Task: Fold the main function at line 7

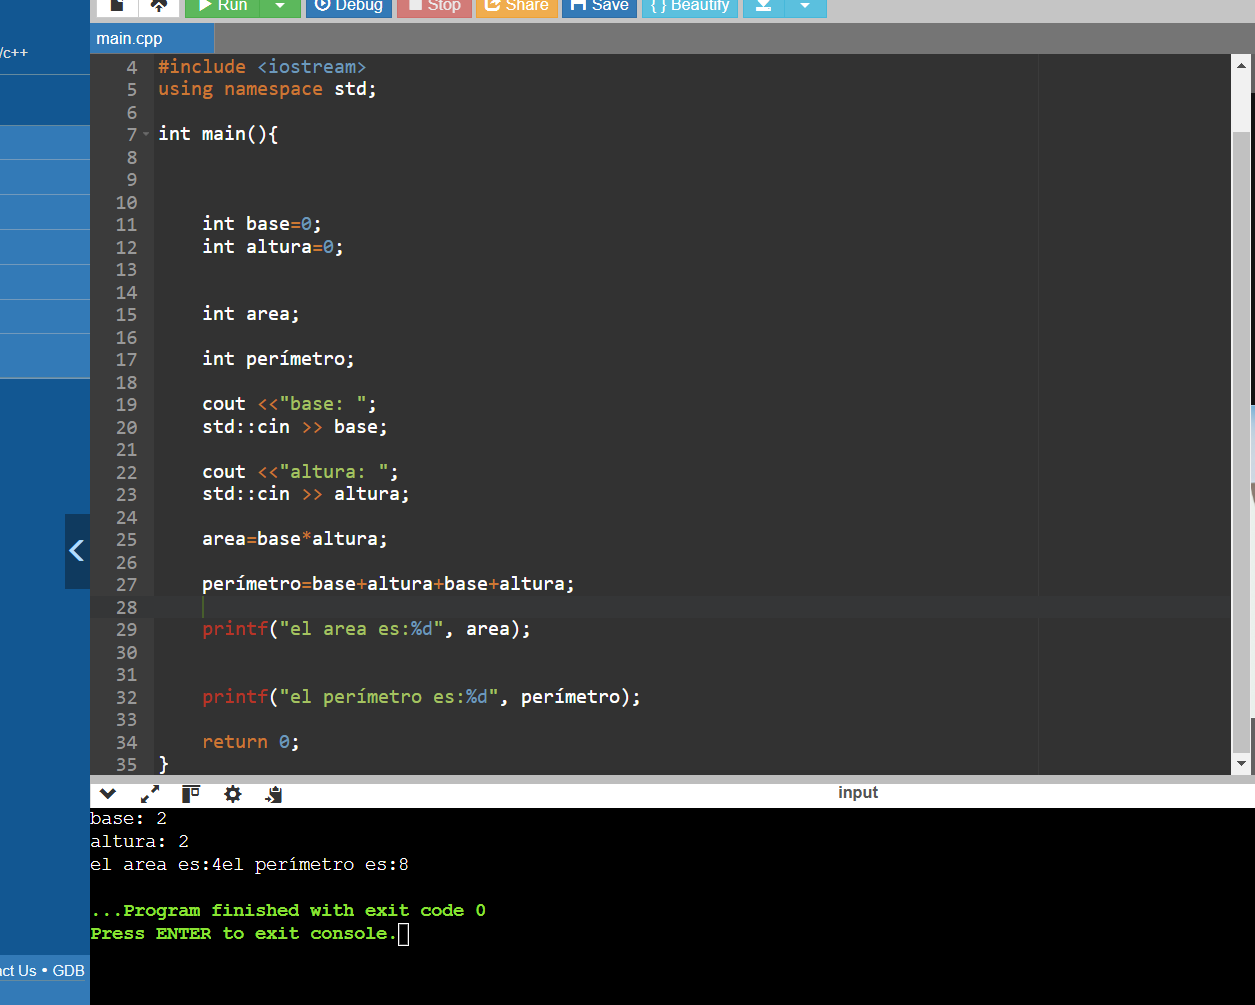Action: point(146,134)
